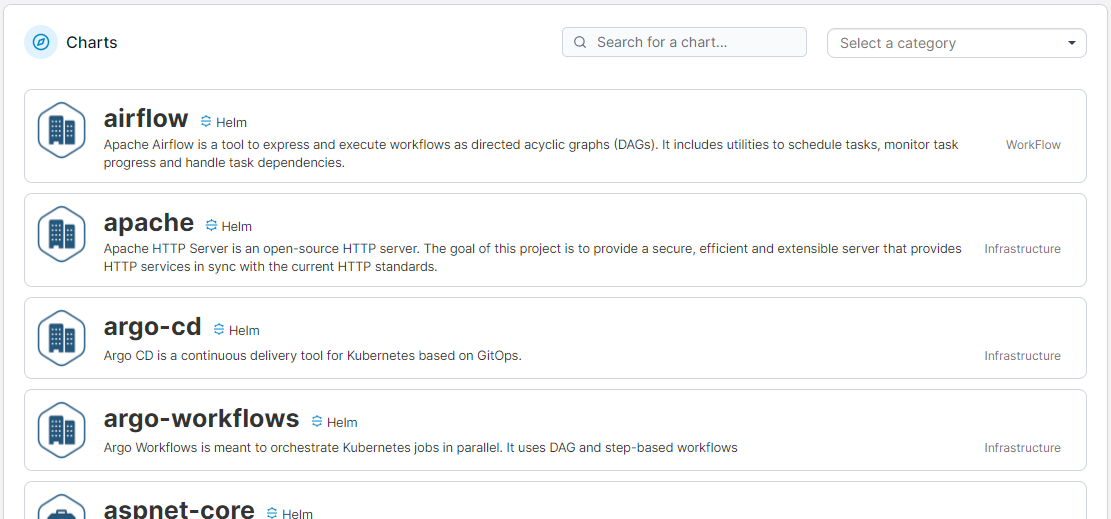The width and height of the screenshot is (1111, 519).
Task: Click the Helm icon beside argo-cd
Action: click(x=219, y=330)
